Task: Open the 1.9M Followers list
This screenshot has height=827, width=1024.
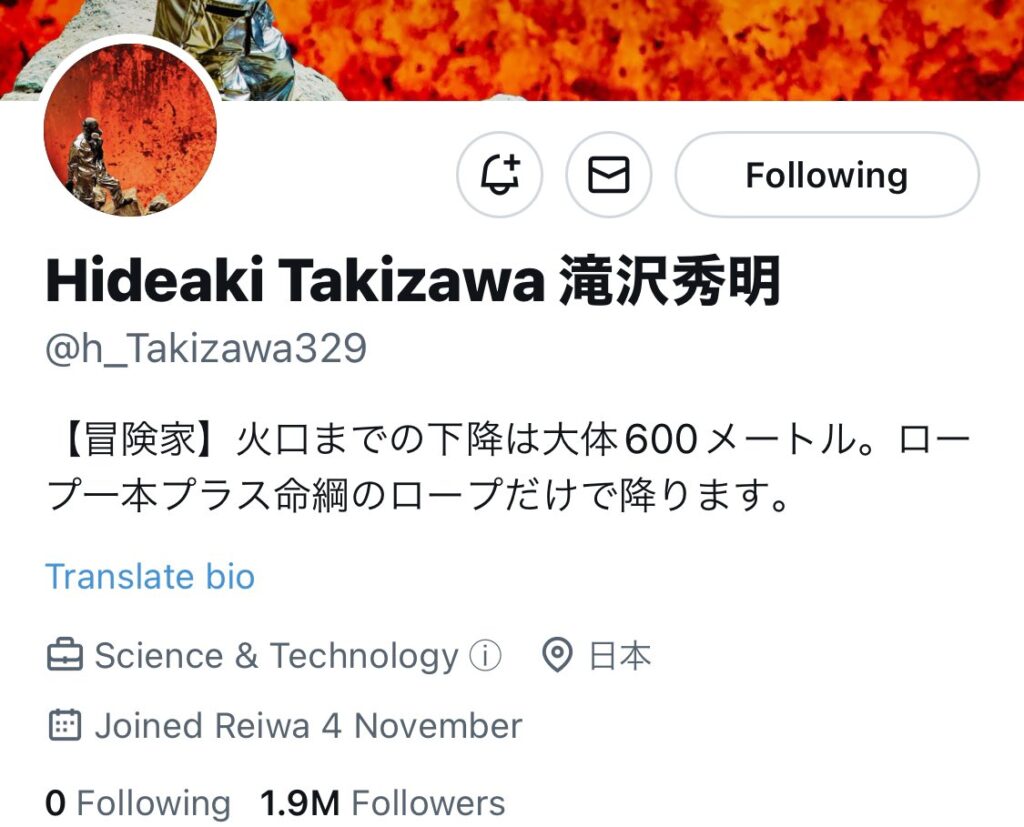Action: (383, 803)
